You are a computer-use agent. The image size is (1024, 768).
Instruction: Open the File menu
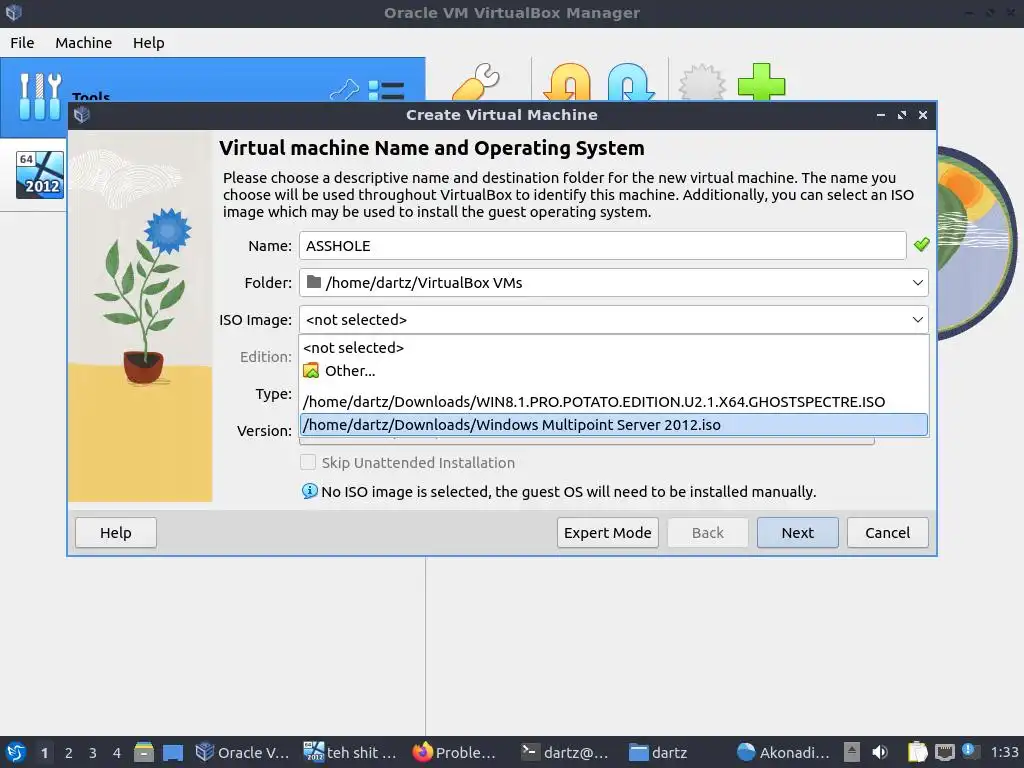pos(22,42)
